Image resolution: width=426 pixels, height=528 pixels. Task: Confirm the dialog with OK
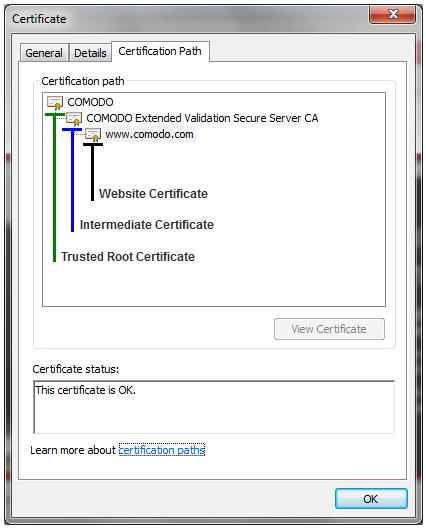[371, 499]
